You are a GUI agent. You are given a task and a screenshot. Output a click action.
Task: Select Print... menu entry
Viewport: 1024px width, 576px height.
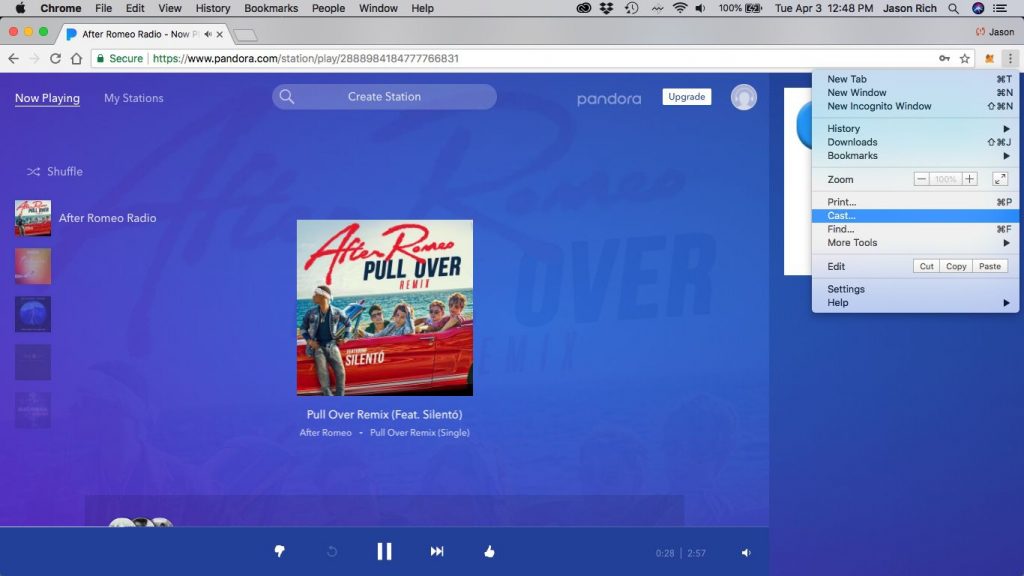click(x=915, y=202)
